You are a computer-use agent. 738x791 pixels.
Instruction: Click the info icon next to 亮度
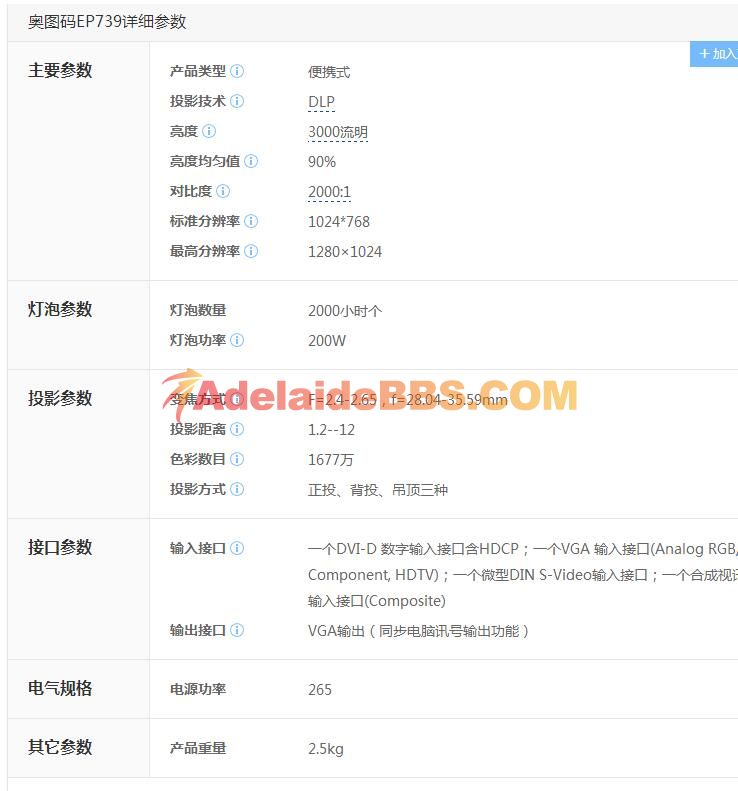[x=209, y=132]
